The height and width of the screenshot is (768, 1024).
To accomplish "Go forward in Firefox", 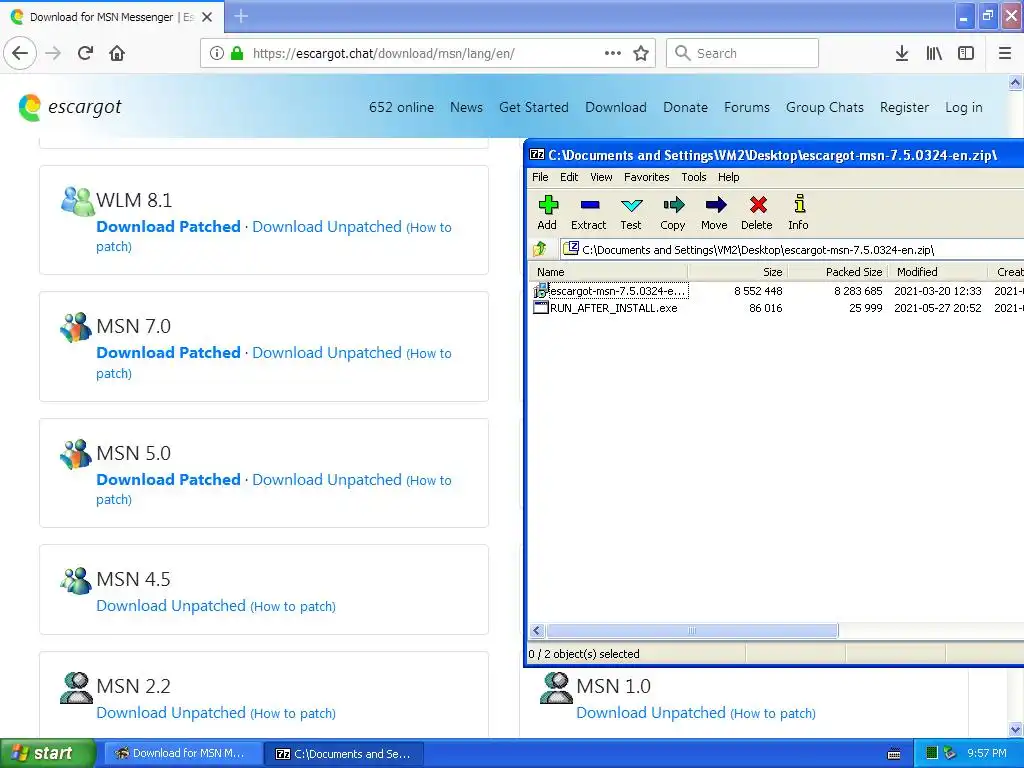I will (53, 53).
